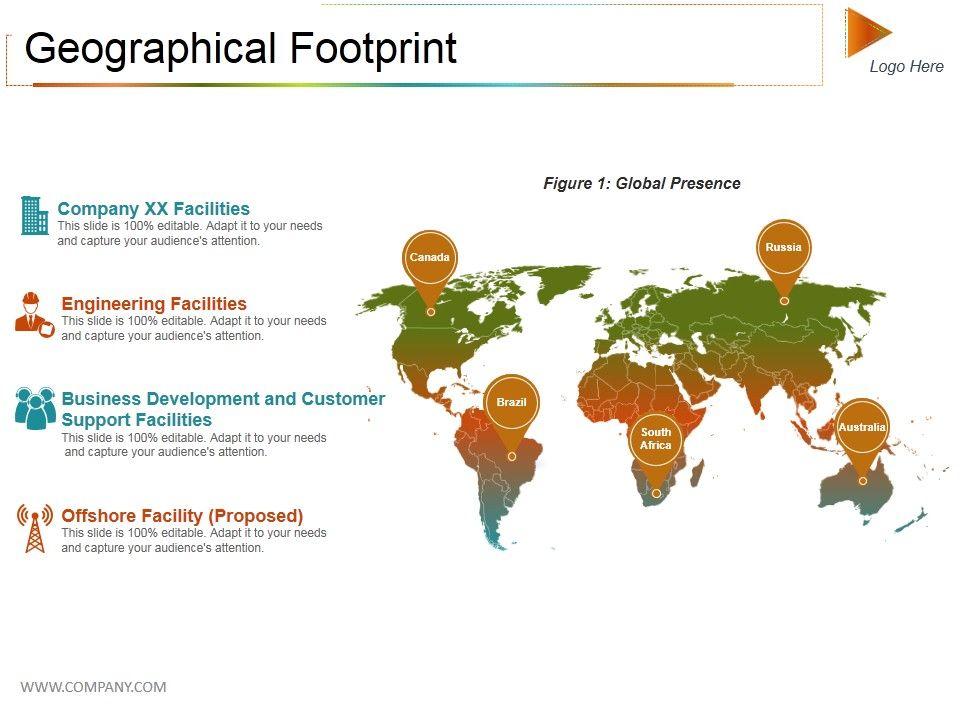Screen dimensions: 960x720
Task: Open the WWW.COMPANY.COM link
Action: coord(94,687)
